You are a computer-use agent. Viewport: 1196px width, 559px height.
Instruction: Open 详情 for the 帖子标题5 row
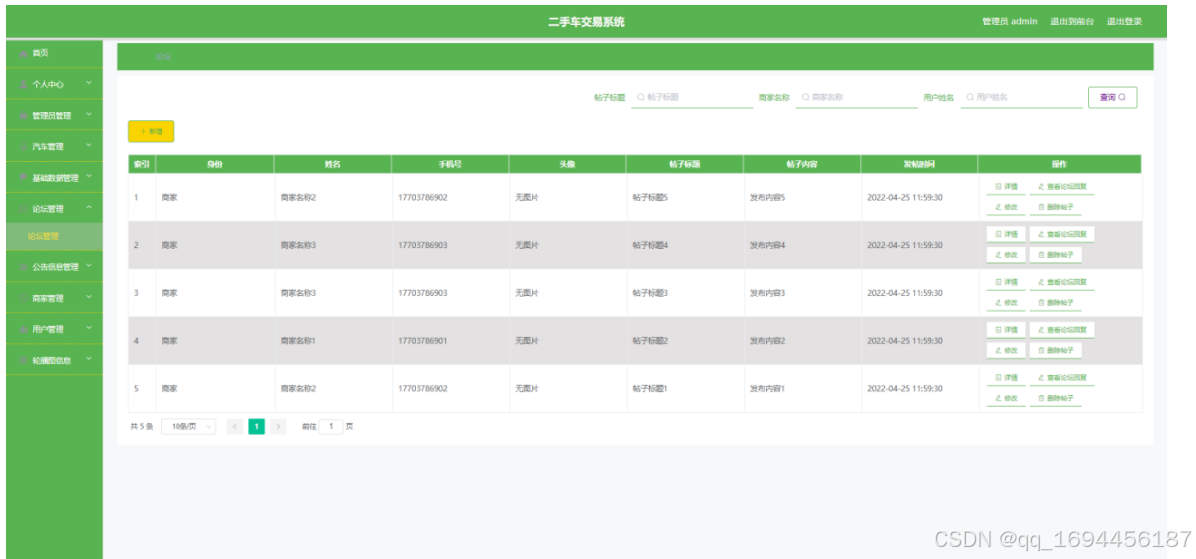[1006, 187]
